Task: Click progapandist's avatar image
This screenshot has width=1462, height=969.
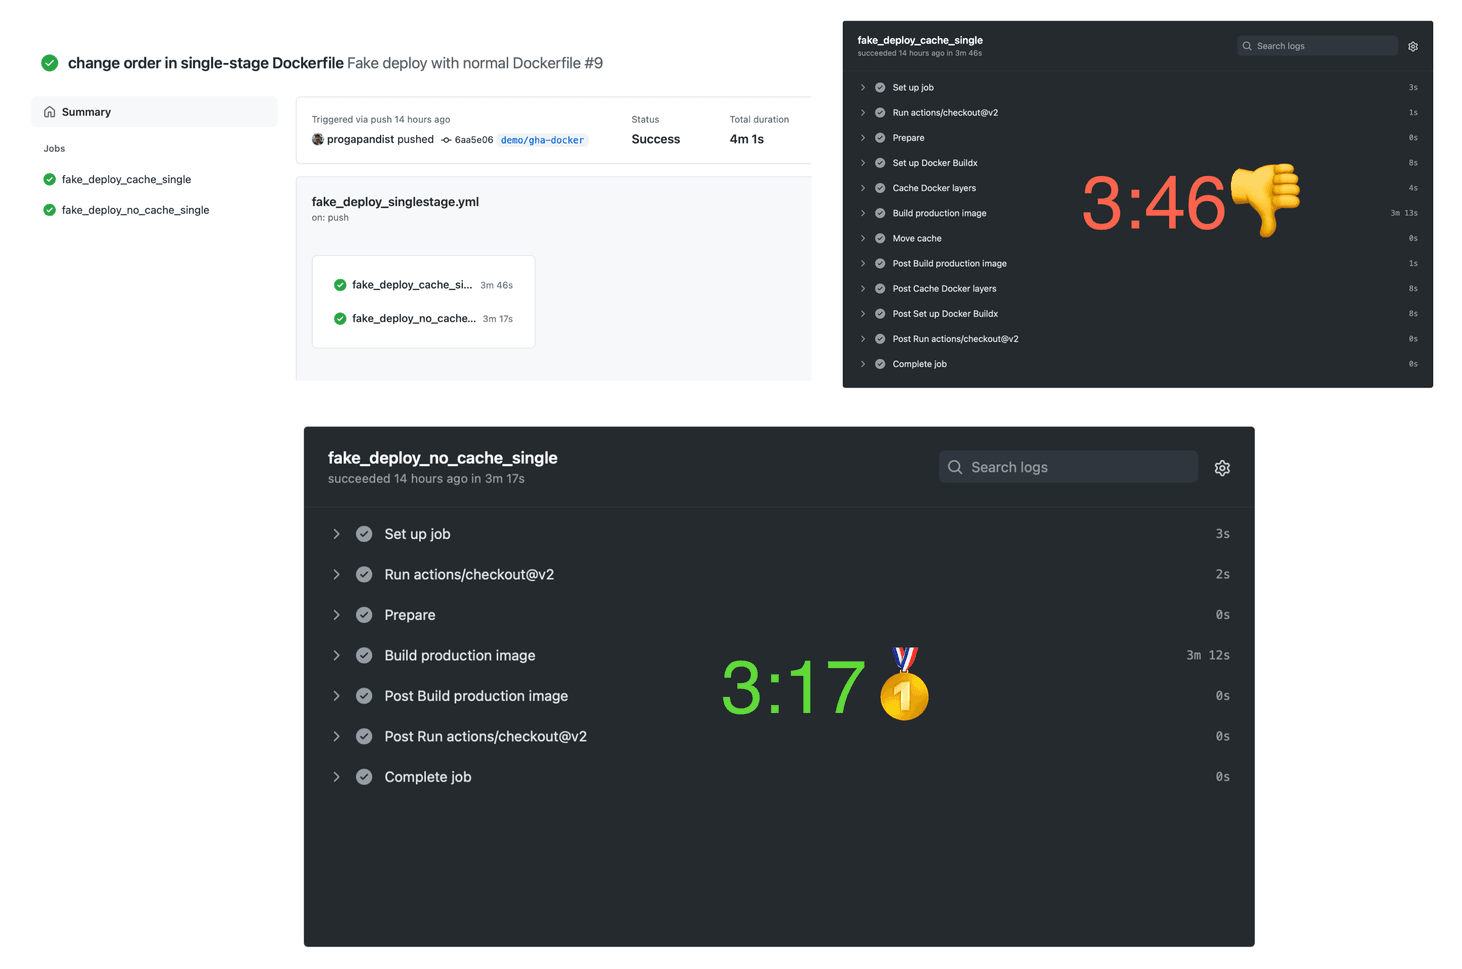Action: tap(318, 139)
